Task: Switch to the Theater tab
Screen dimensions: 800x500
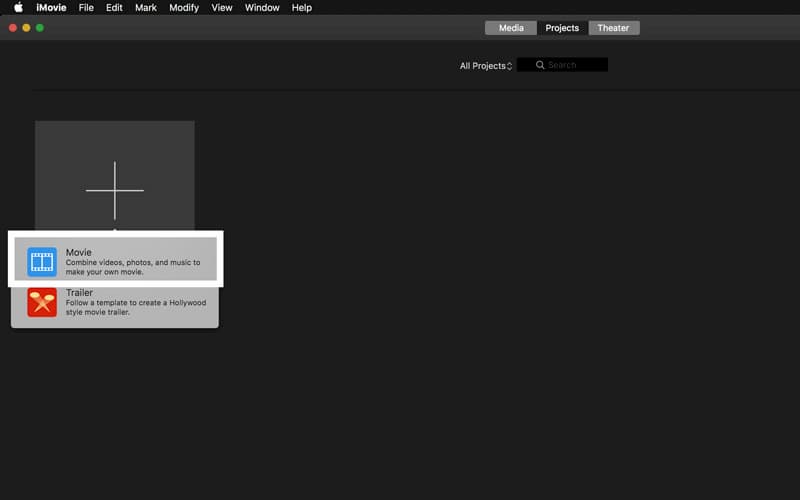Action: (614, 28)
